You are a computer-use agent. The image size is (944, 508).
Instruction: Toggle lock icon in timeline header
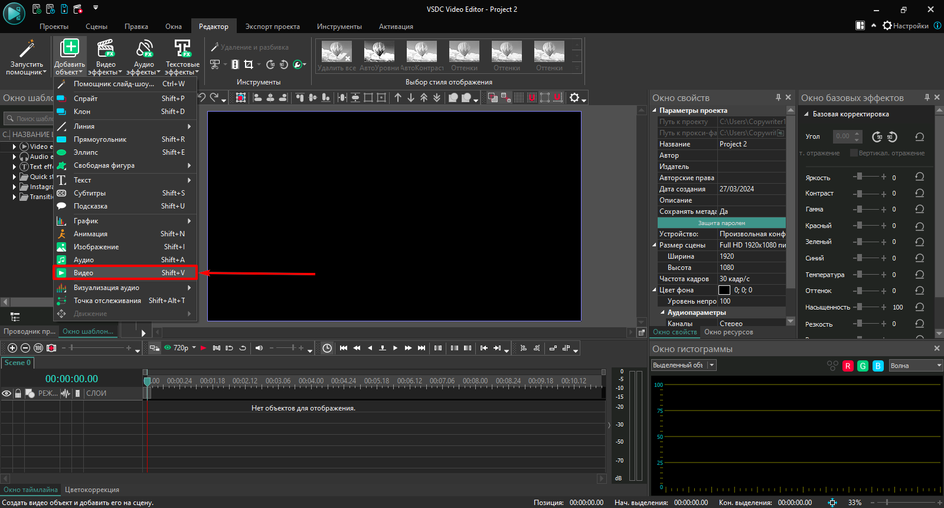tap(18, 394)
